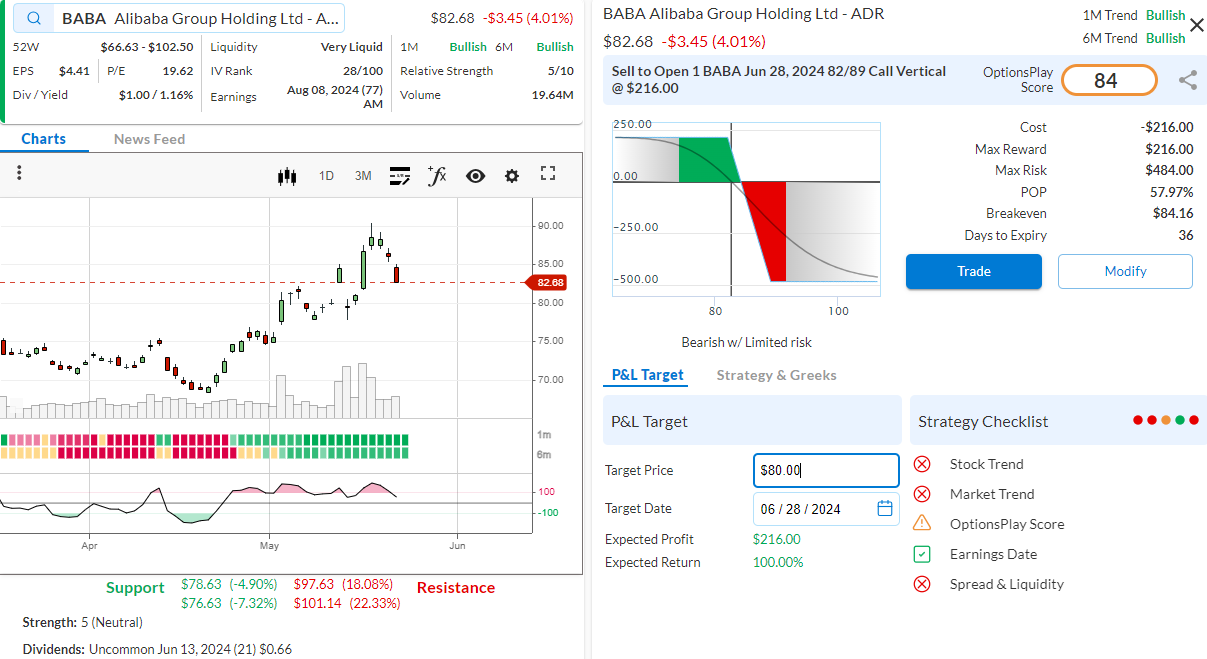Image resolution: width=1207 pixels, height=659 pixels.
Task: Click the Stock Trend red X status icon
Action: [922, 464]
